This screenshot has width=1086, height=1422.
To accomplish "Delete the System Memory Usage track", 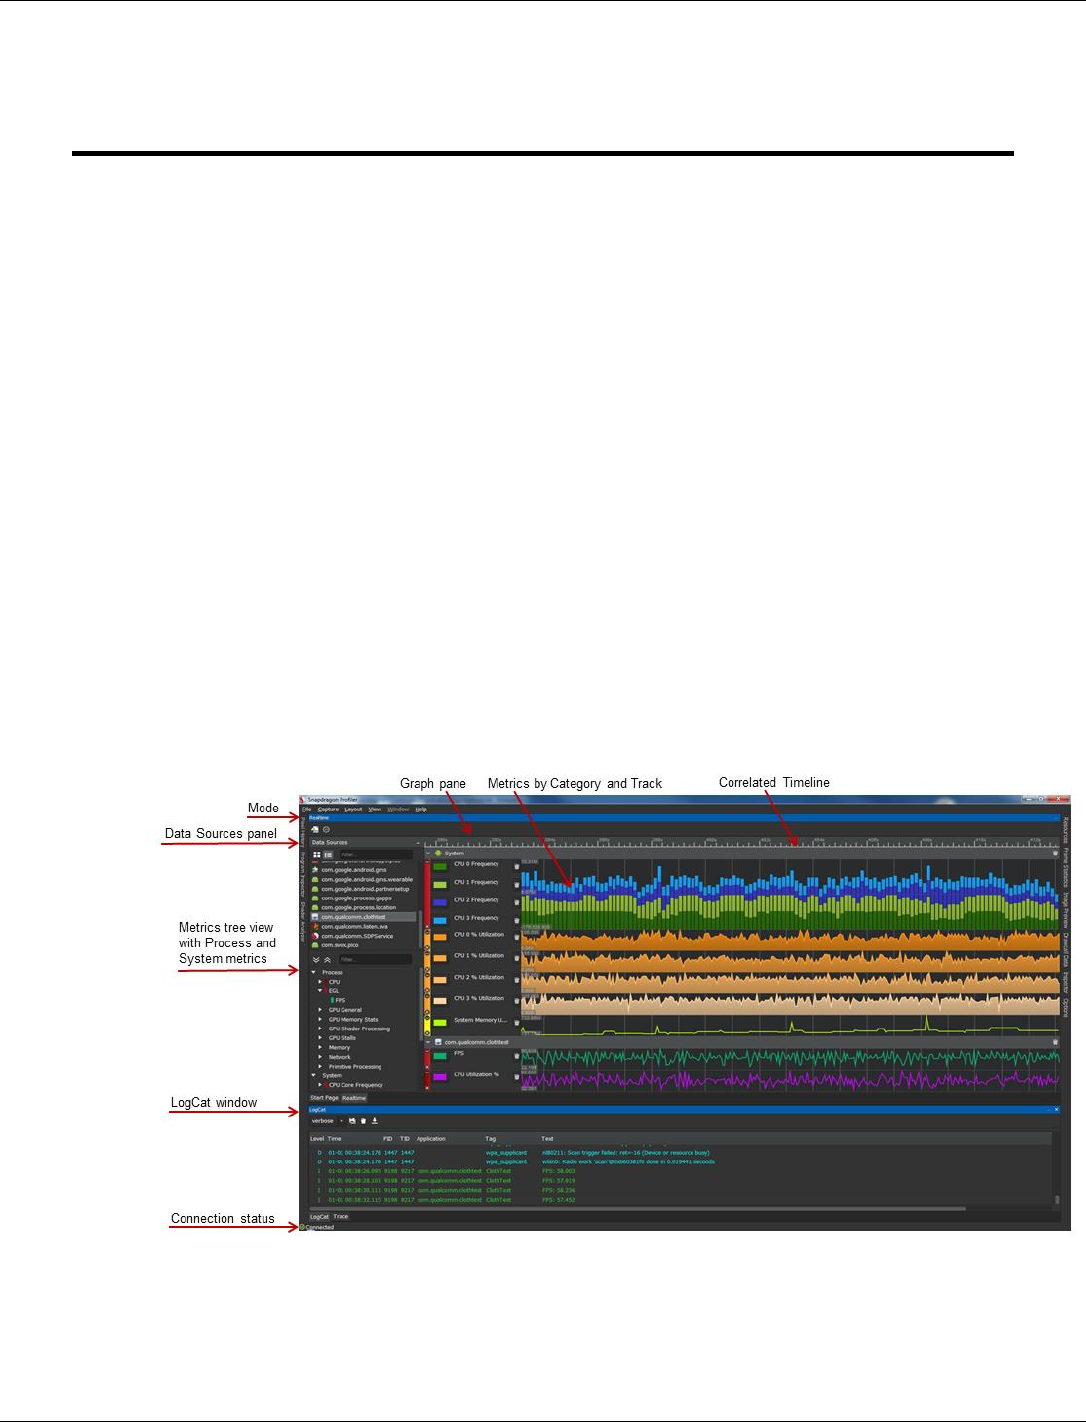I will point(517,1023).
